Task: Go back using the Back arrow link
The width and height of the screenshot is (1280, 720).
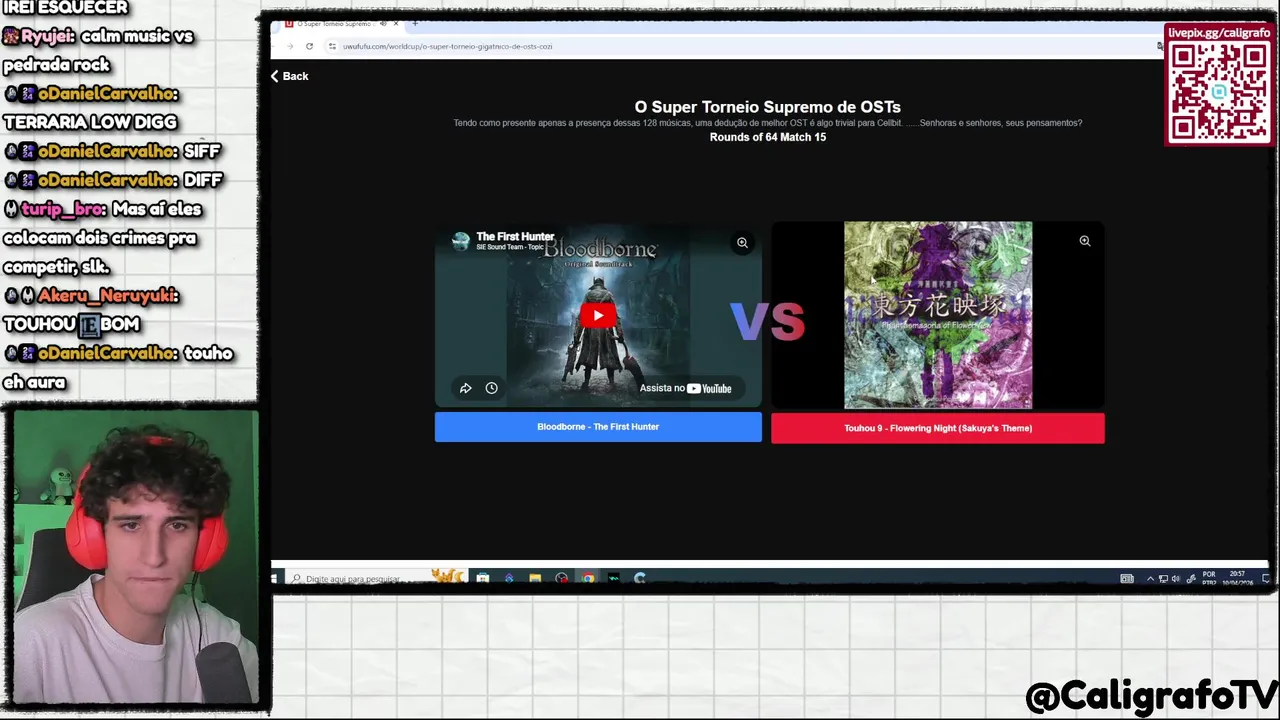Action: point(289,76)
